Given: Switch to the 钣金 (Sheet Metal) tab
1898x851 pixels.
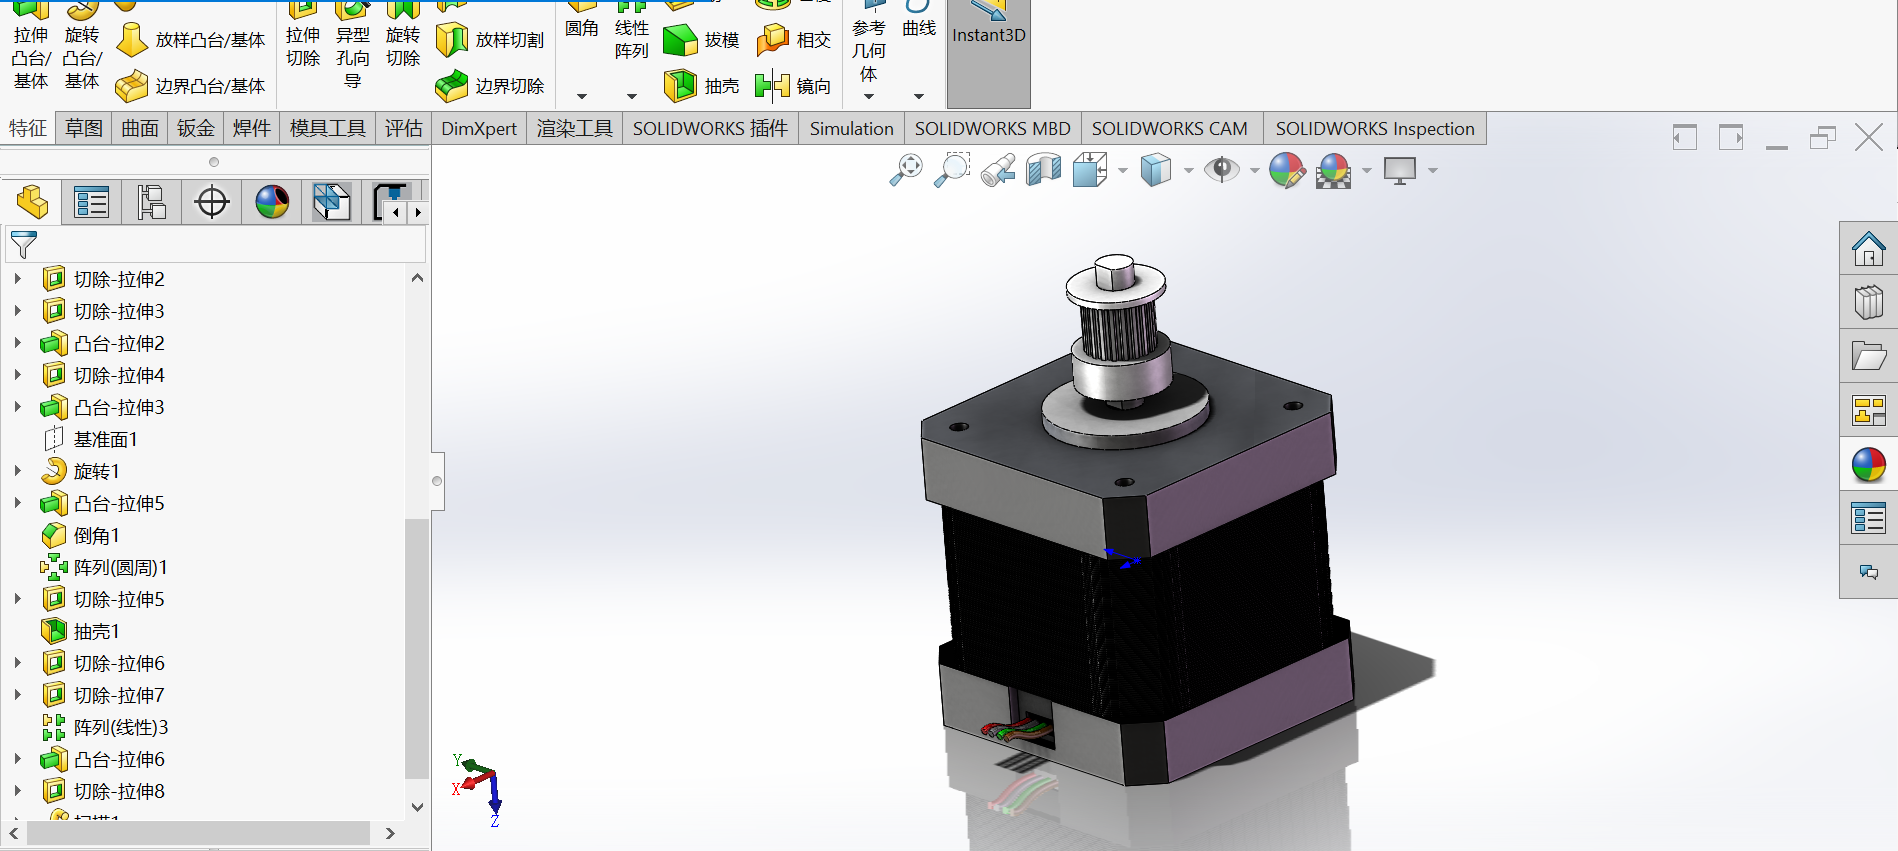Looking at the screenshot, I should pos(196,128).
